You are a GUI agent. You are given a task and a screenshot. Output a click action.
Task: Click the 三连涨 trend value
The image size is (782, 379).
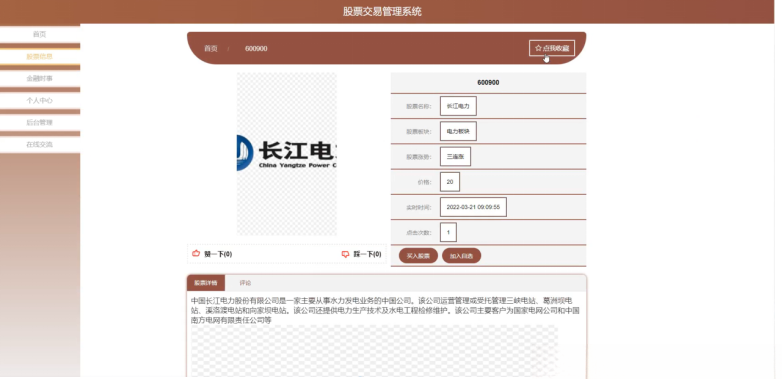pyautogui.click(x=455, y=156)
